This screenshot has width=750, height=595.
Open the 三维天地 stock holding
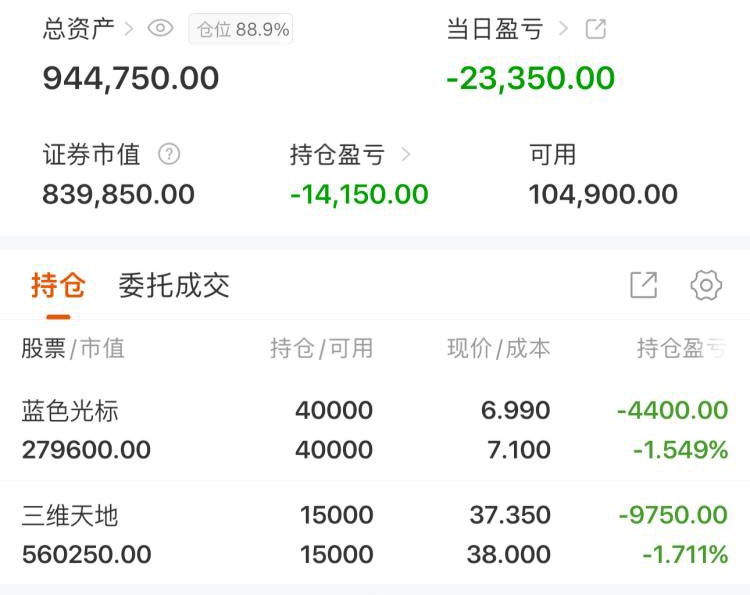[x=375, y=534]
